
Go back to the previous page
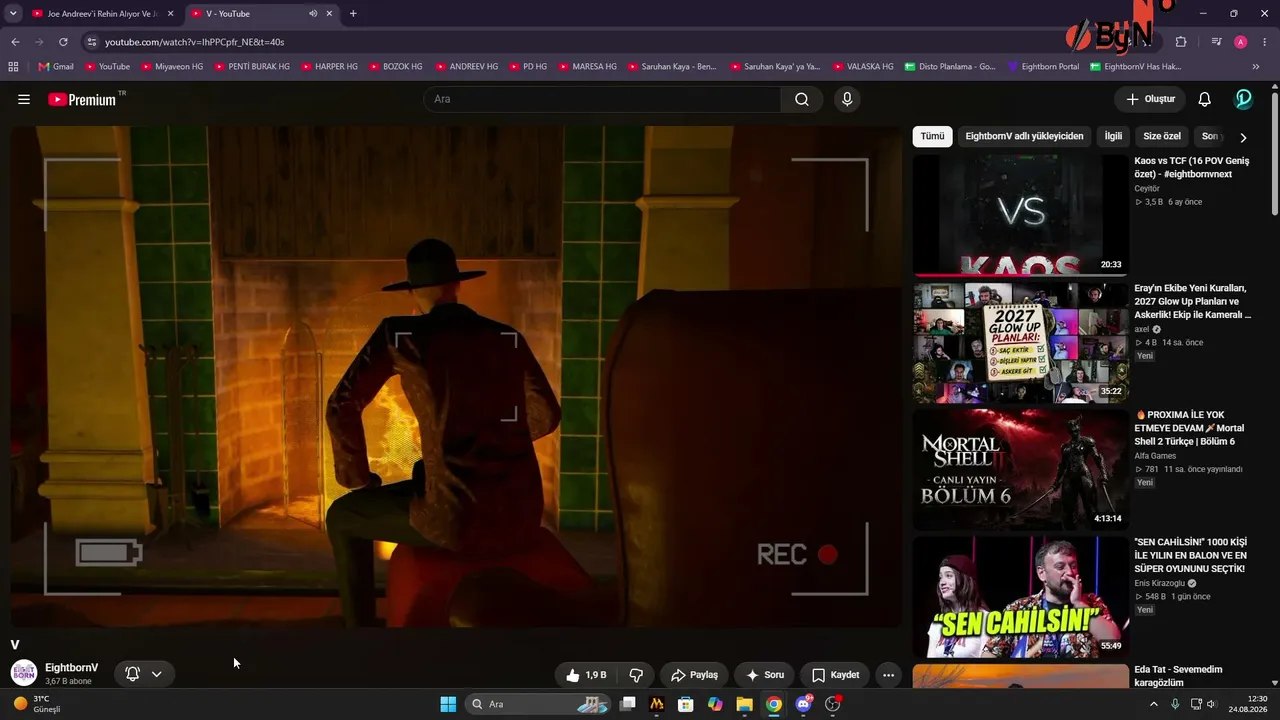point(15,42)
